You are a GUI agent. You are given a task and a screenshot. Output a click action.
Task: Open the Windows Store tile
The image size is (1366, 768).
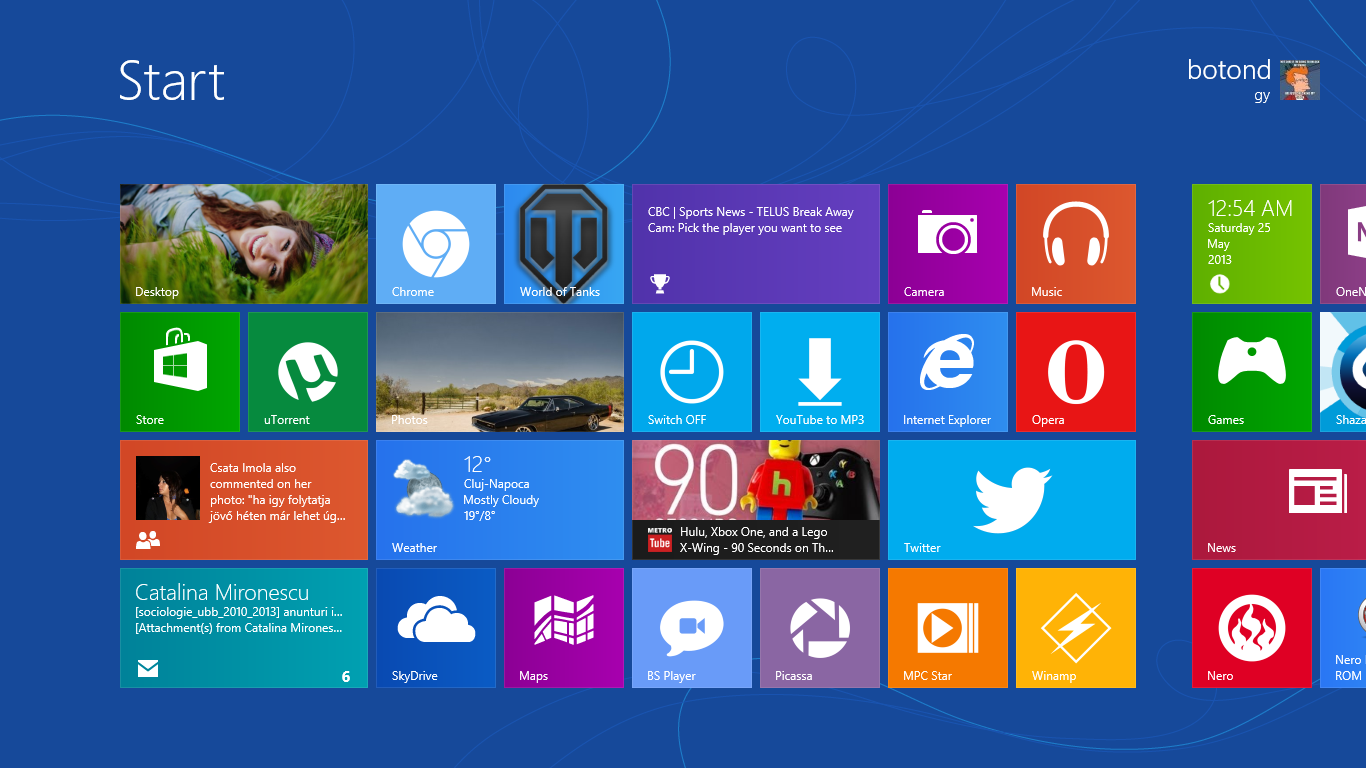[180, 372]
